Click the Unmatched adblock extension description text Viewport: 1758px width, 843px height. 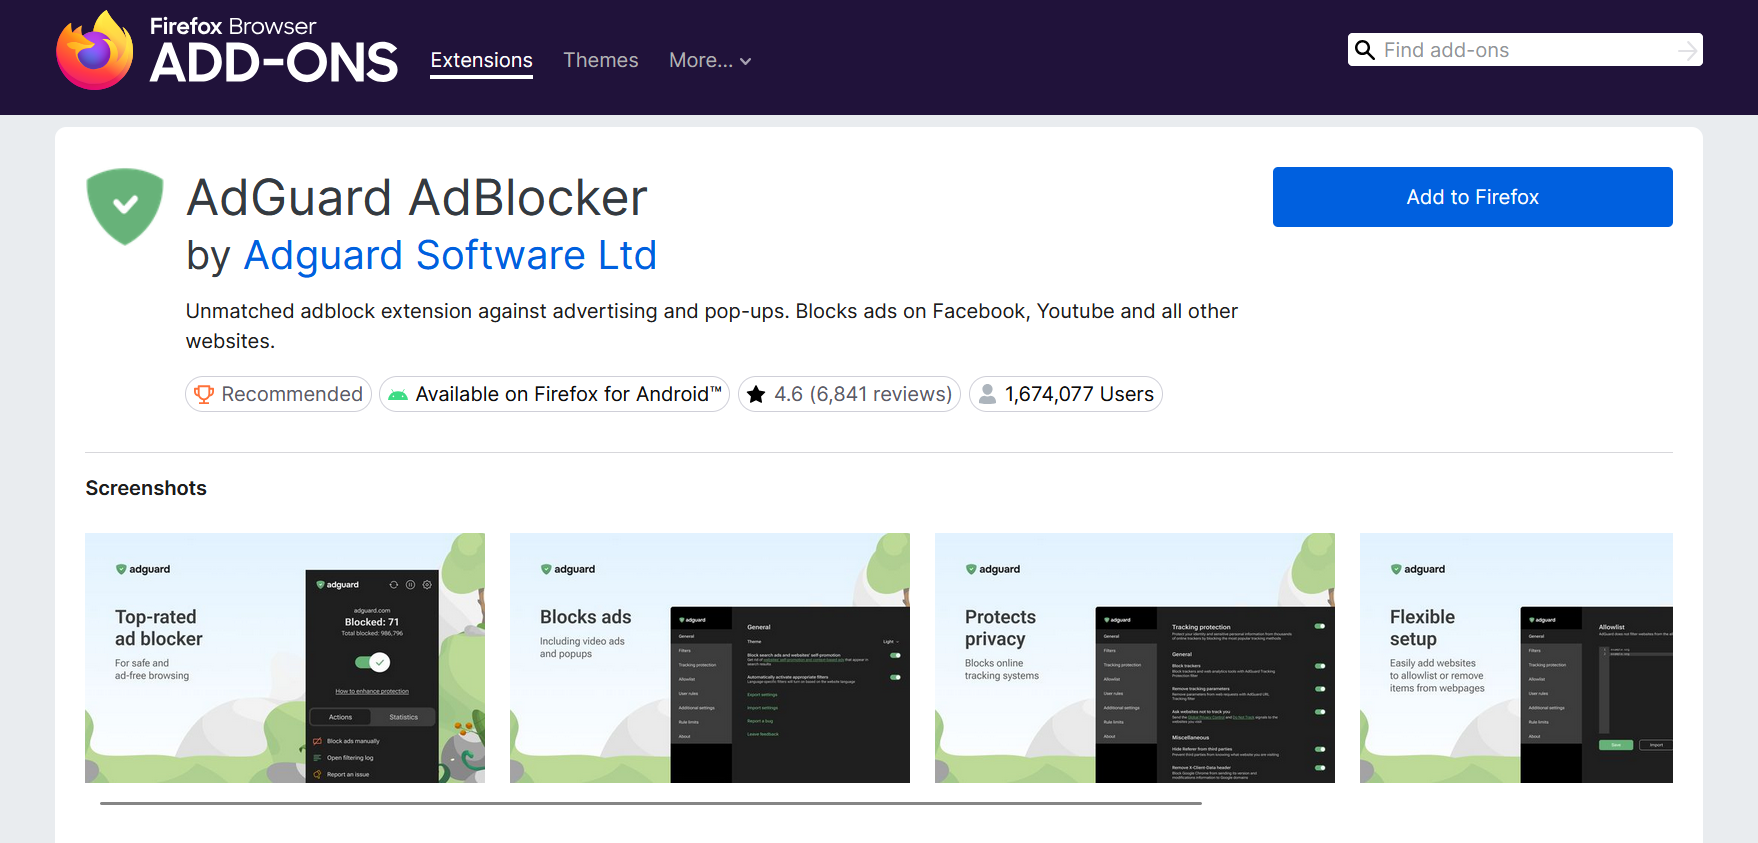712,326
